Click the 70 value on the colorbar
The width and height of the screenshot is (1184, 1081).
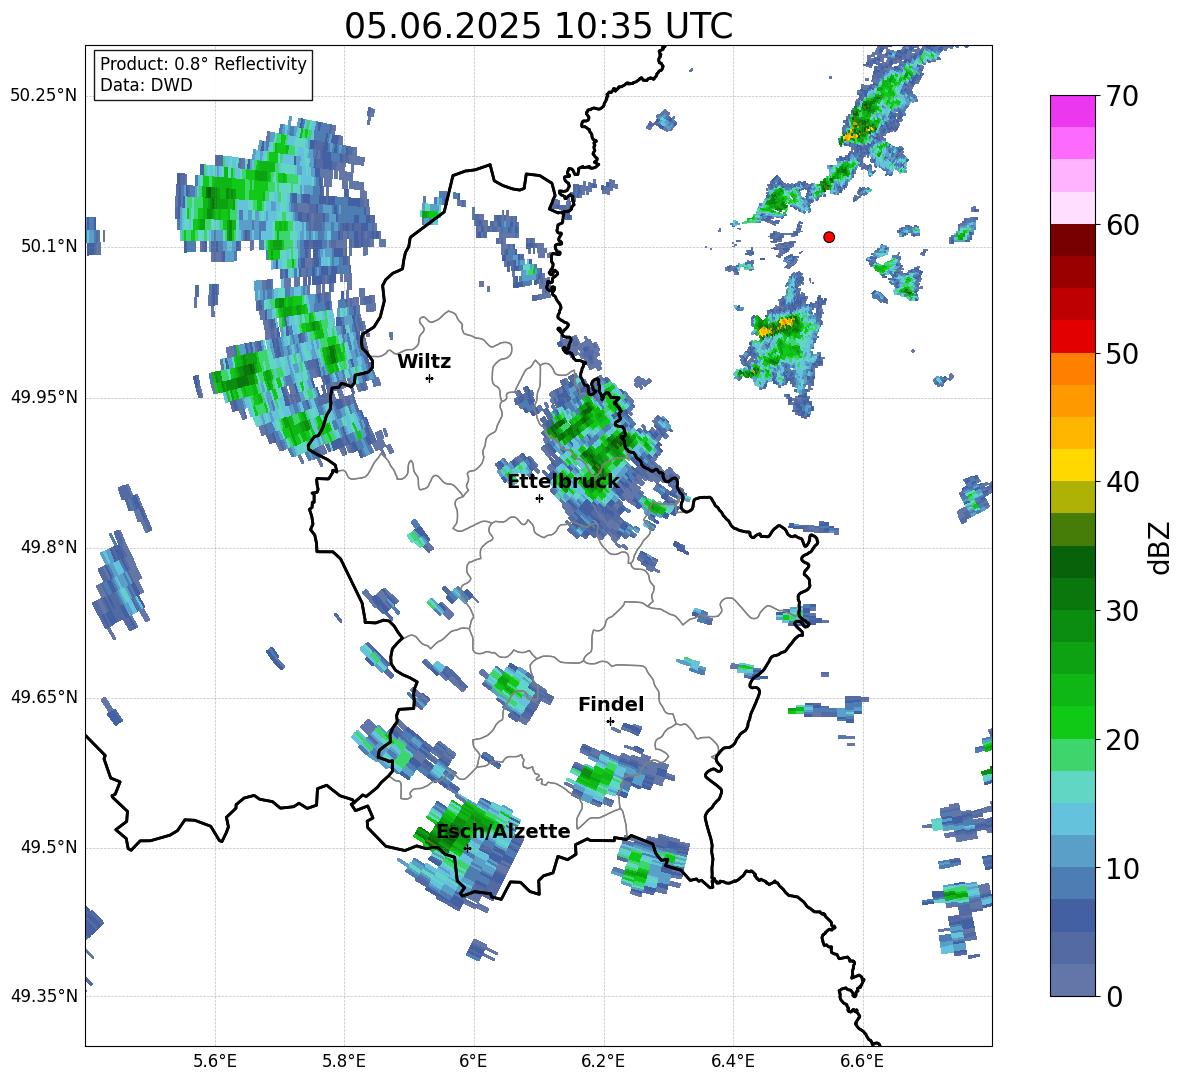tap(1122, 97)
